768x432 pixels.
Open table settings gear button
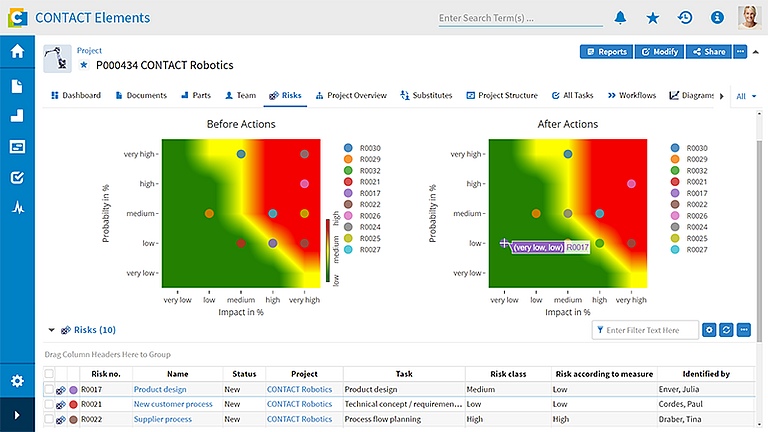709,330
